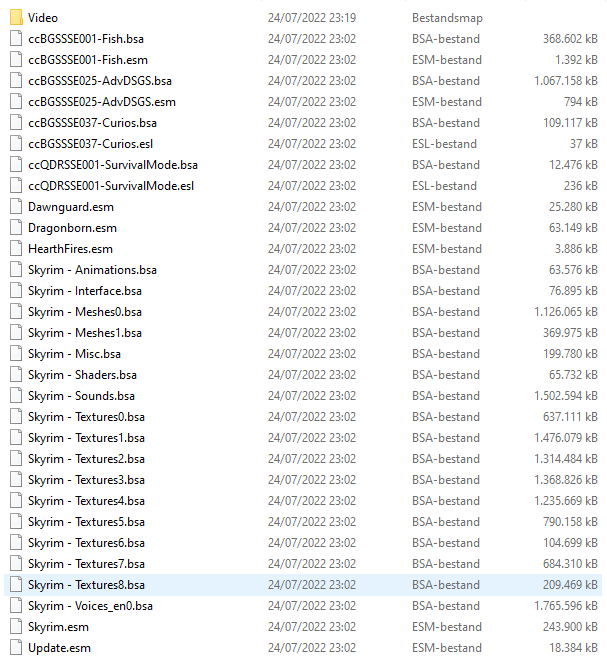
Task: Select file name Skyrim - Textures1.bsa
Action: 87,438
